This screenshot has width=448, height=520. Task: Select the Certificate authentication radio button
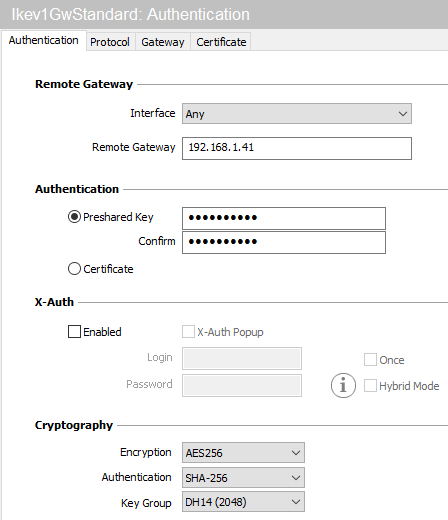74,269
